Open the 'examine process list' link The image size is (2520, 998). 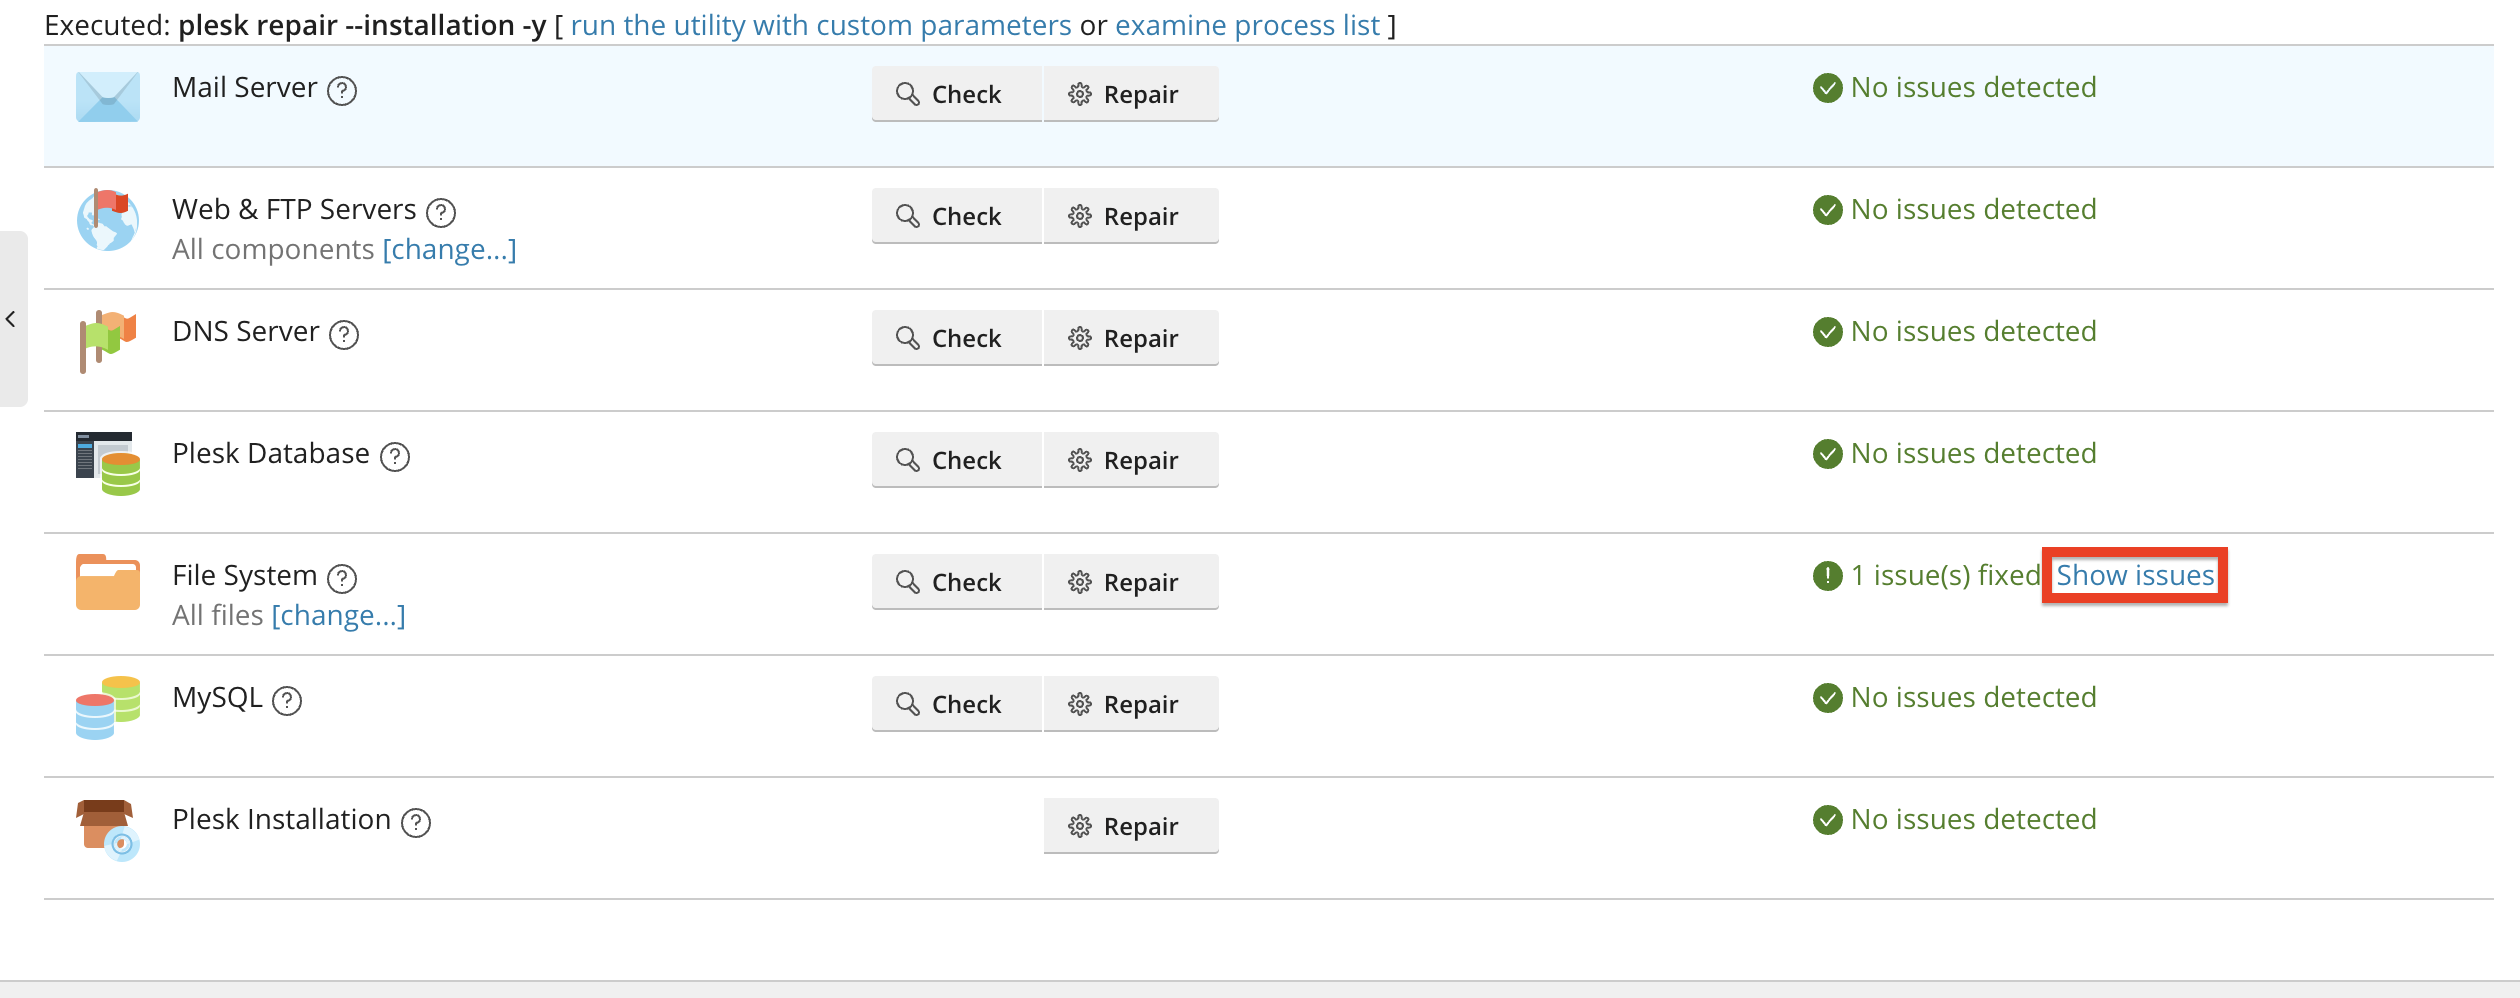1247,25
